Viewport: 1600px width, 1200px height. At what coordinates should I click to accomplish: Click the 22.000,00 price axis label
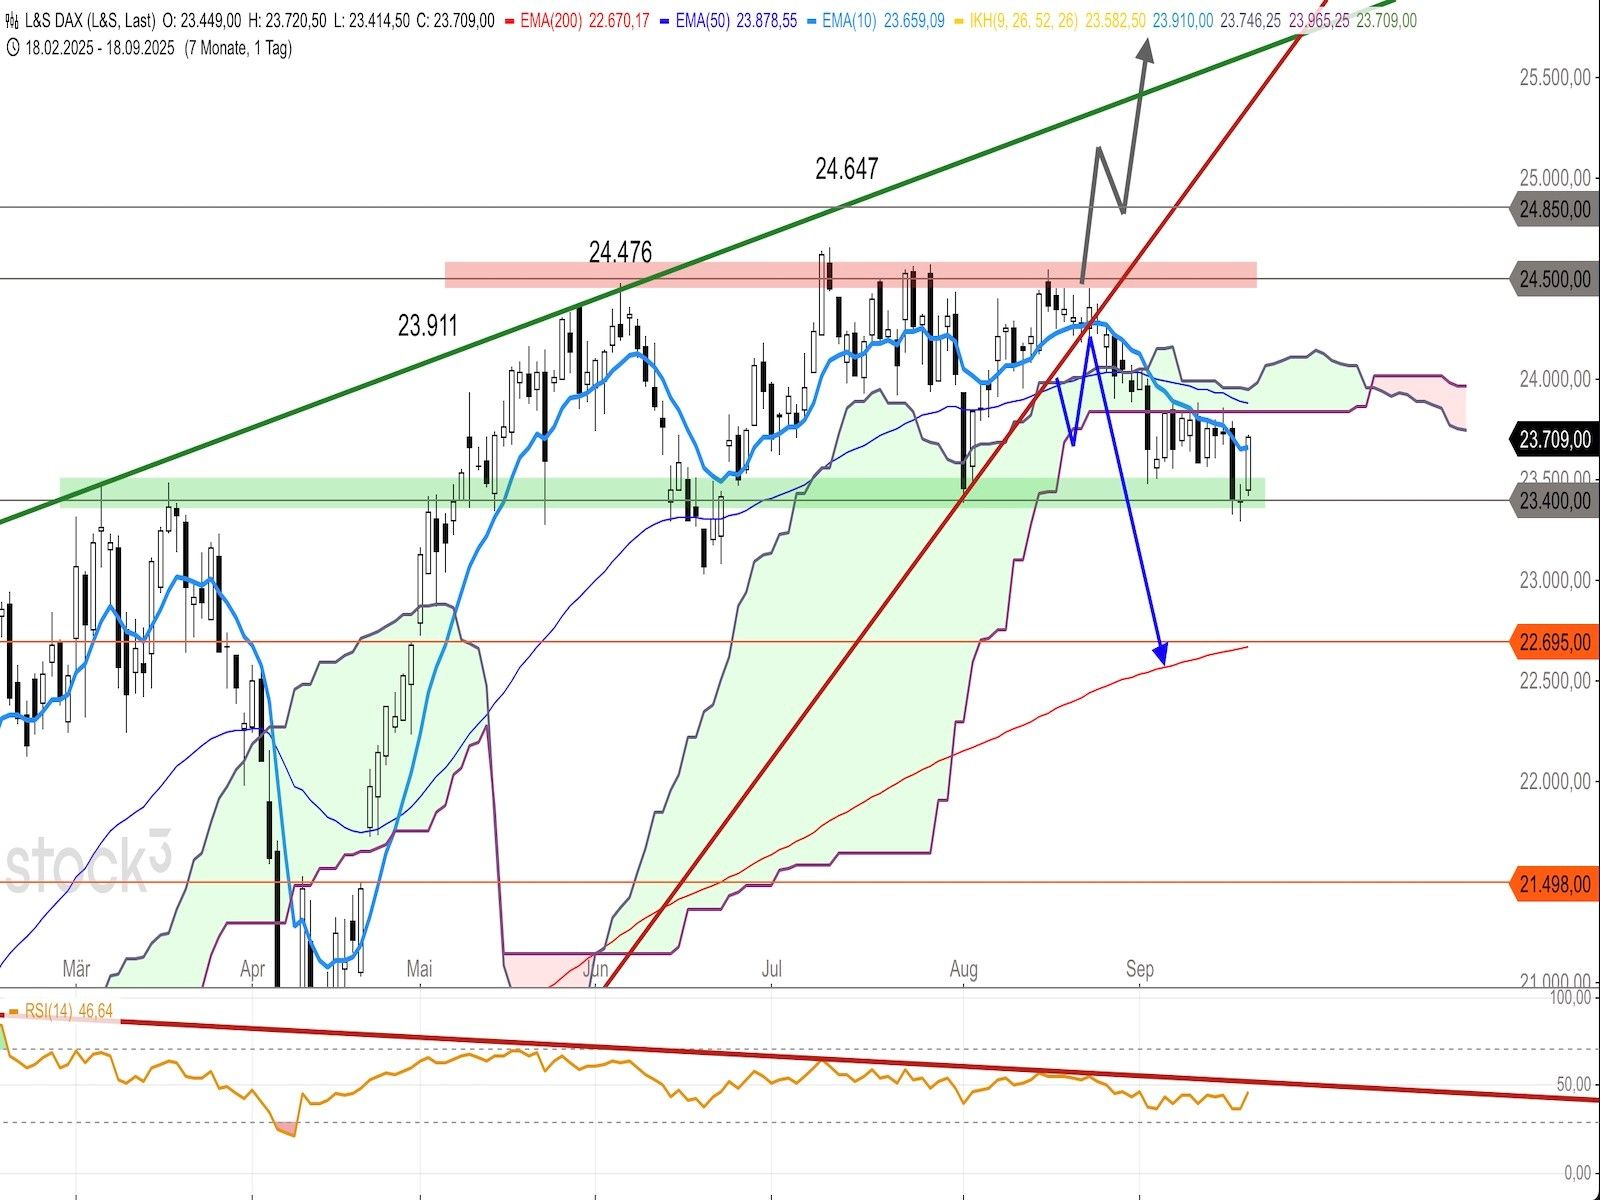click(x=1555, y=782)
